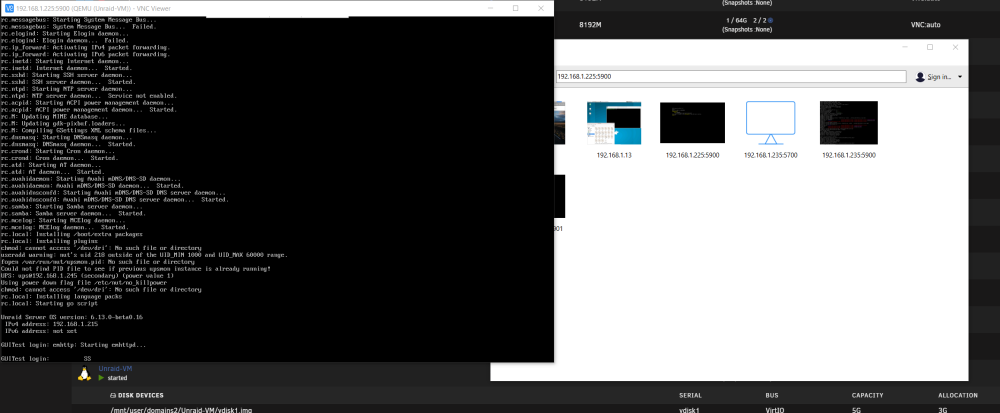The height and width of the screenshot is (413, 1000).
Task: Click the vdisk1 serial cell
Action: click(x=689, y=410)
